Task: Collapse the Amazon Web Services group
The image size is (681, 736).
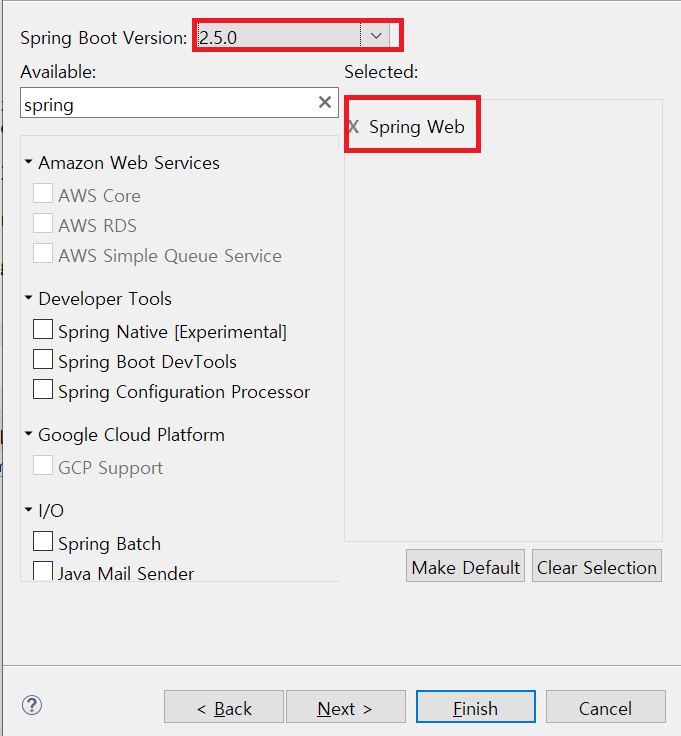Action: pos(29,162)
